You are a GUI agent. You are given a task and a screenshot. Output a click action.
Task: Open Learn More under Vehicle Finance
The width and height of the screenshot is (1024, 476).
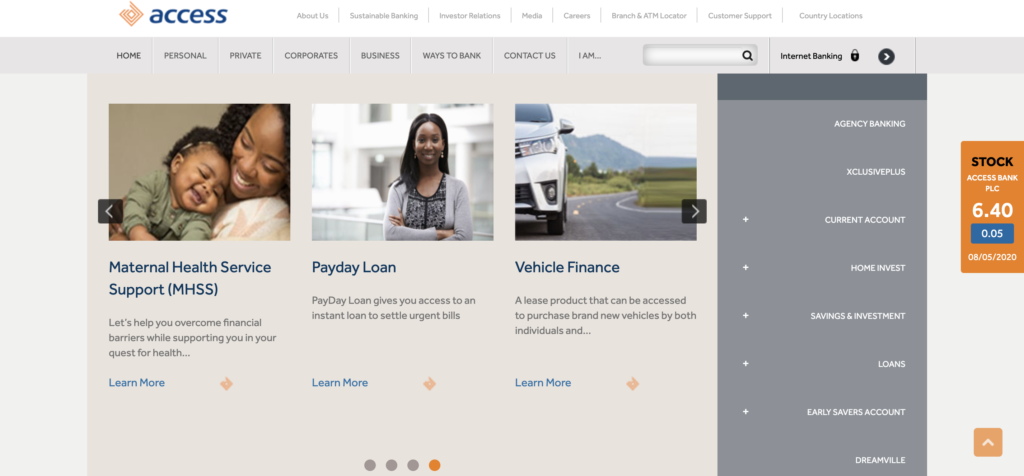[x=543, y=383]
